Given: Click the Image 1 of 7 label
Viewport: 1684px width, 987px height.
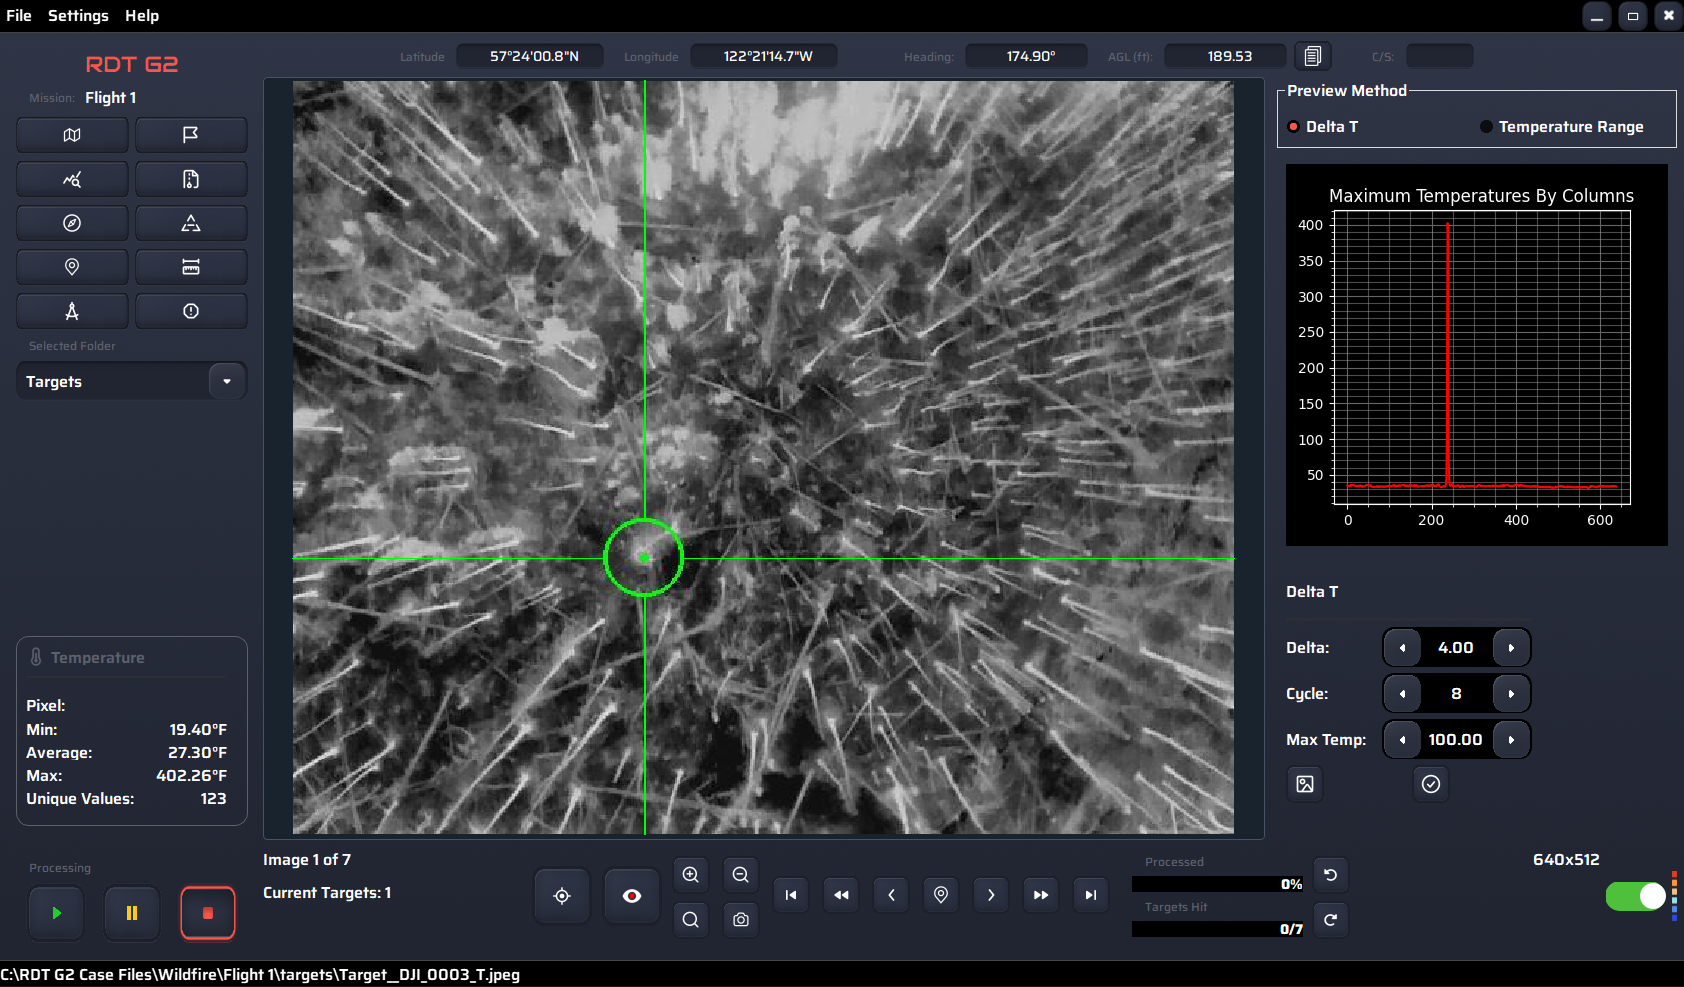Looking at the screenshot, I should pyautogui.click(x=307, y=860).
